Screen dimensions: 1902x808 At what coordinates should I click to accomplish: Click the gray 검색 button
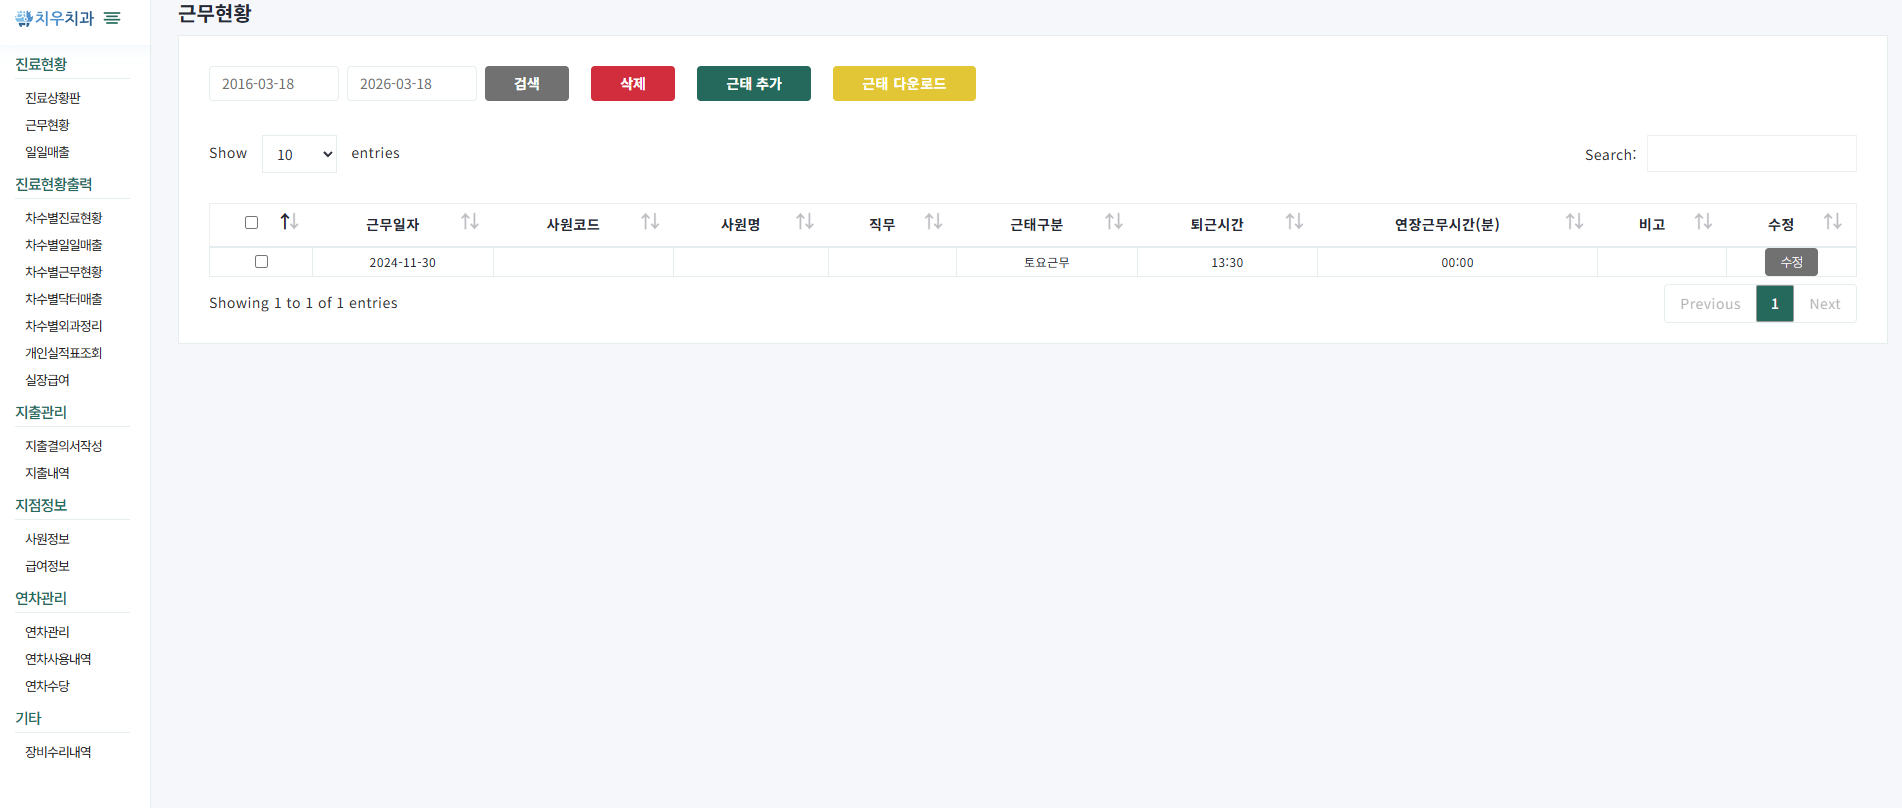point(527,84)
